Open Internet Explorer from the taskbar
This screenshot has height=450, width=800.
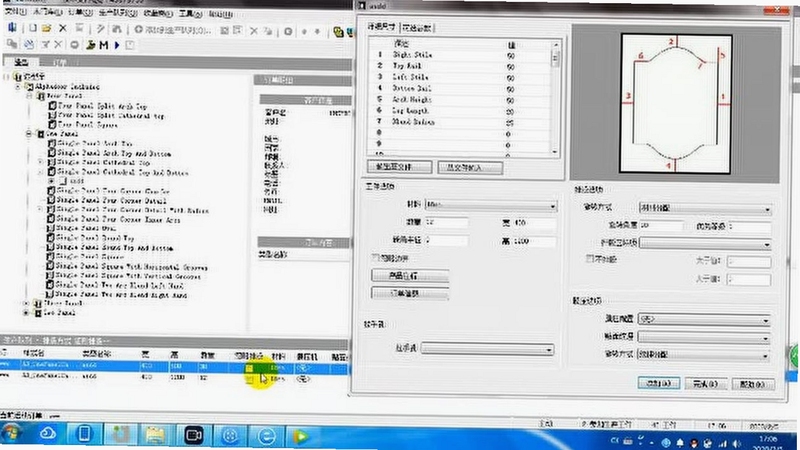coord(266,436)
